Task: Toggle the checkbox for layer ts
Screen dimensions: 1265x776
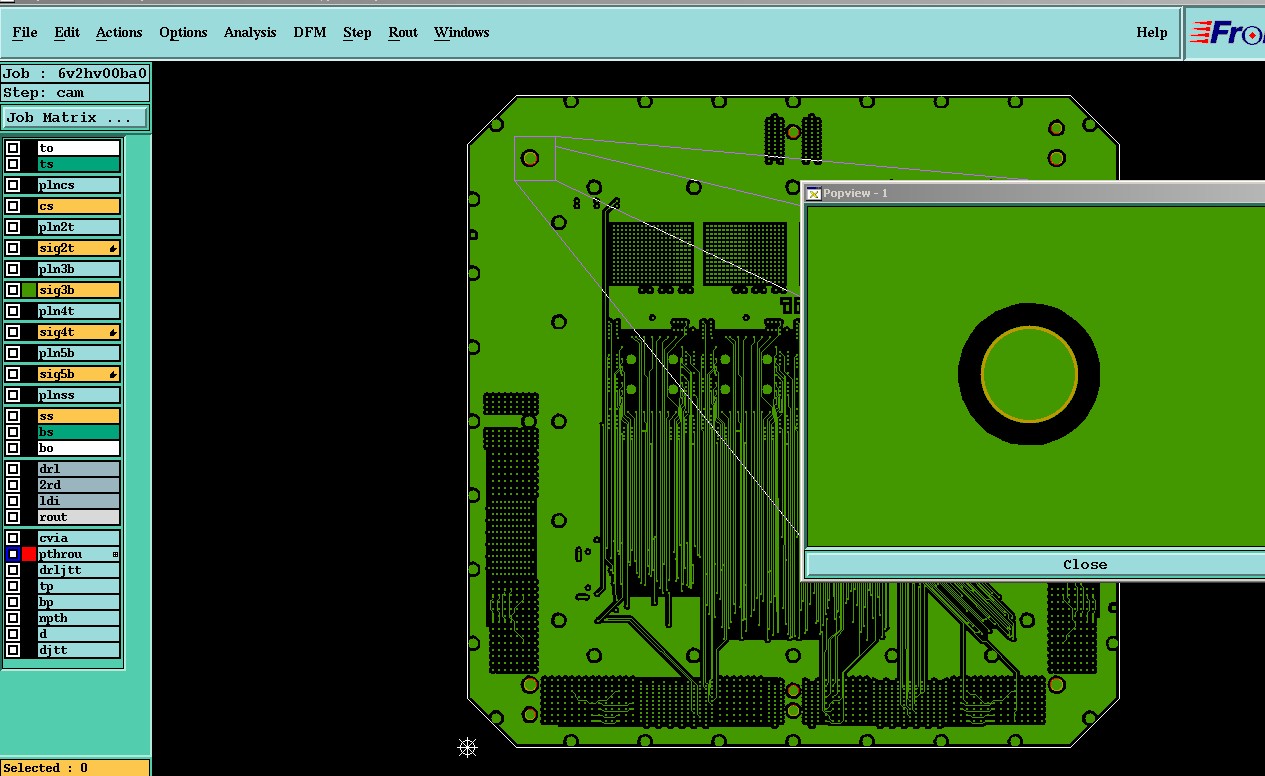Action: [13, 164]
